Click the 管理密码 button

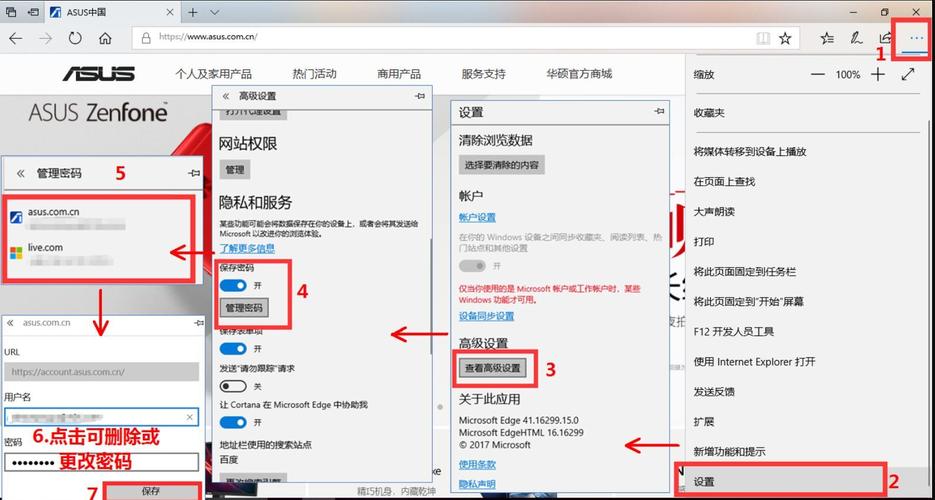tap(243, 308)
